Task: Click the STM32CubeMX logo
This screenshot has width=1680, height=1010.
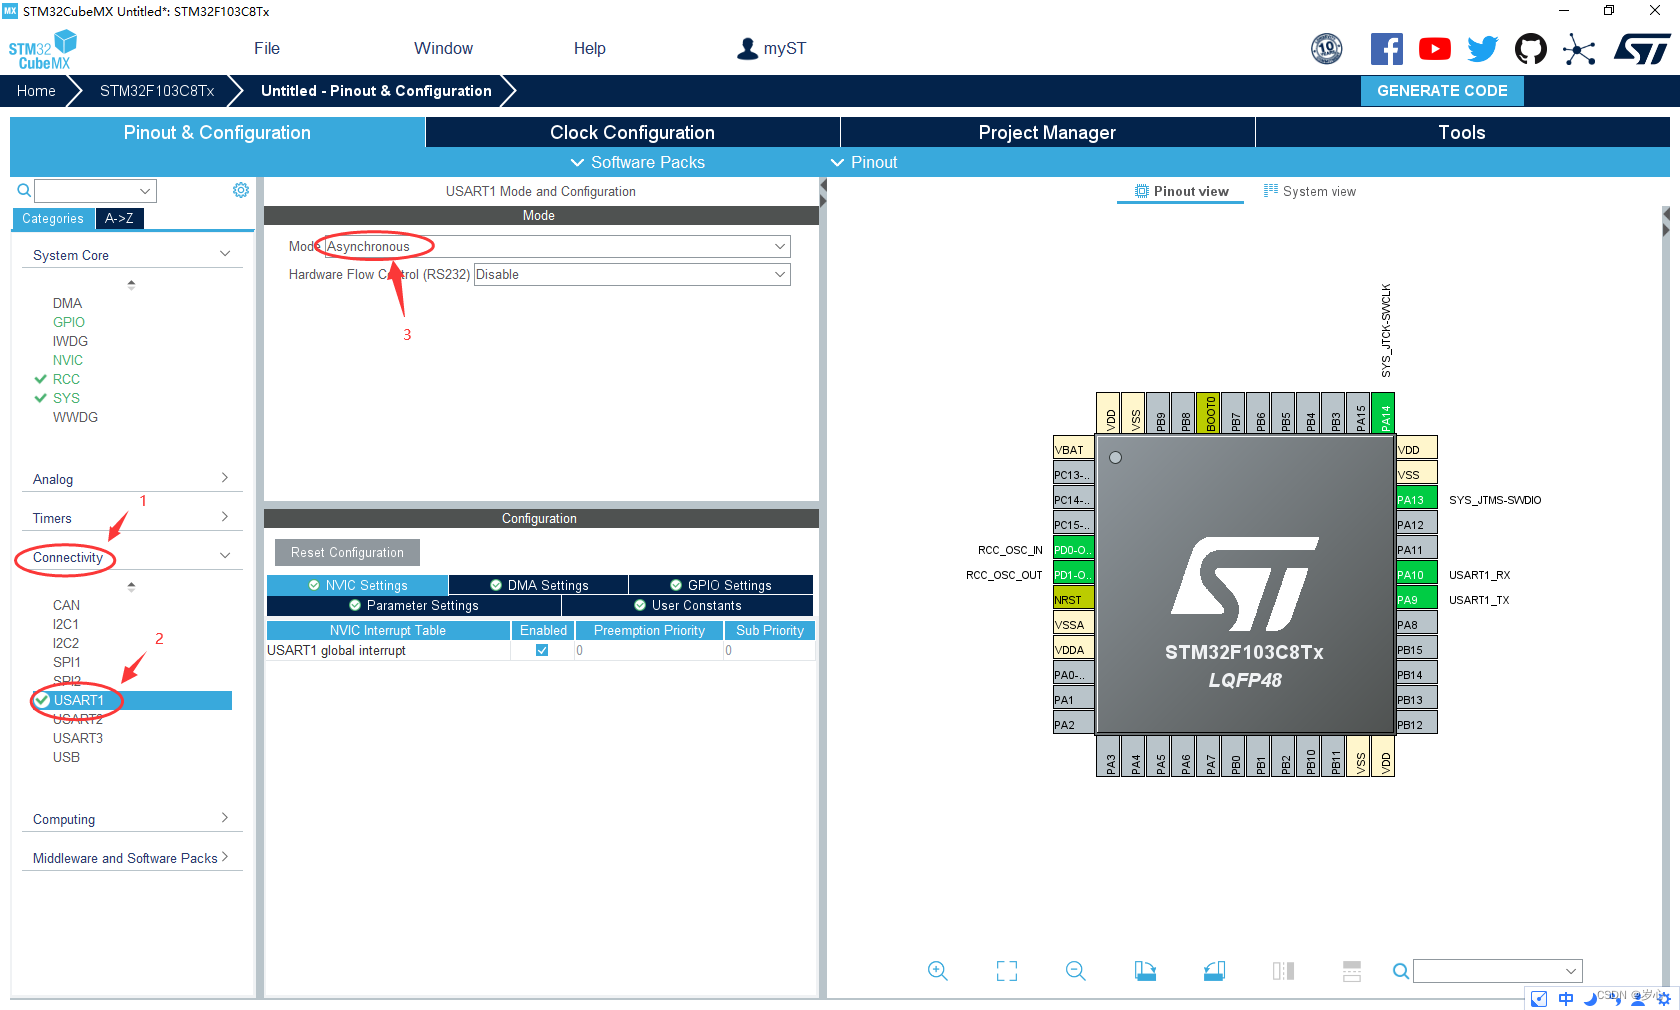Action: 43,50
